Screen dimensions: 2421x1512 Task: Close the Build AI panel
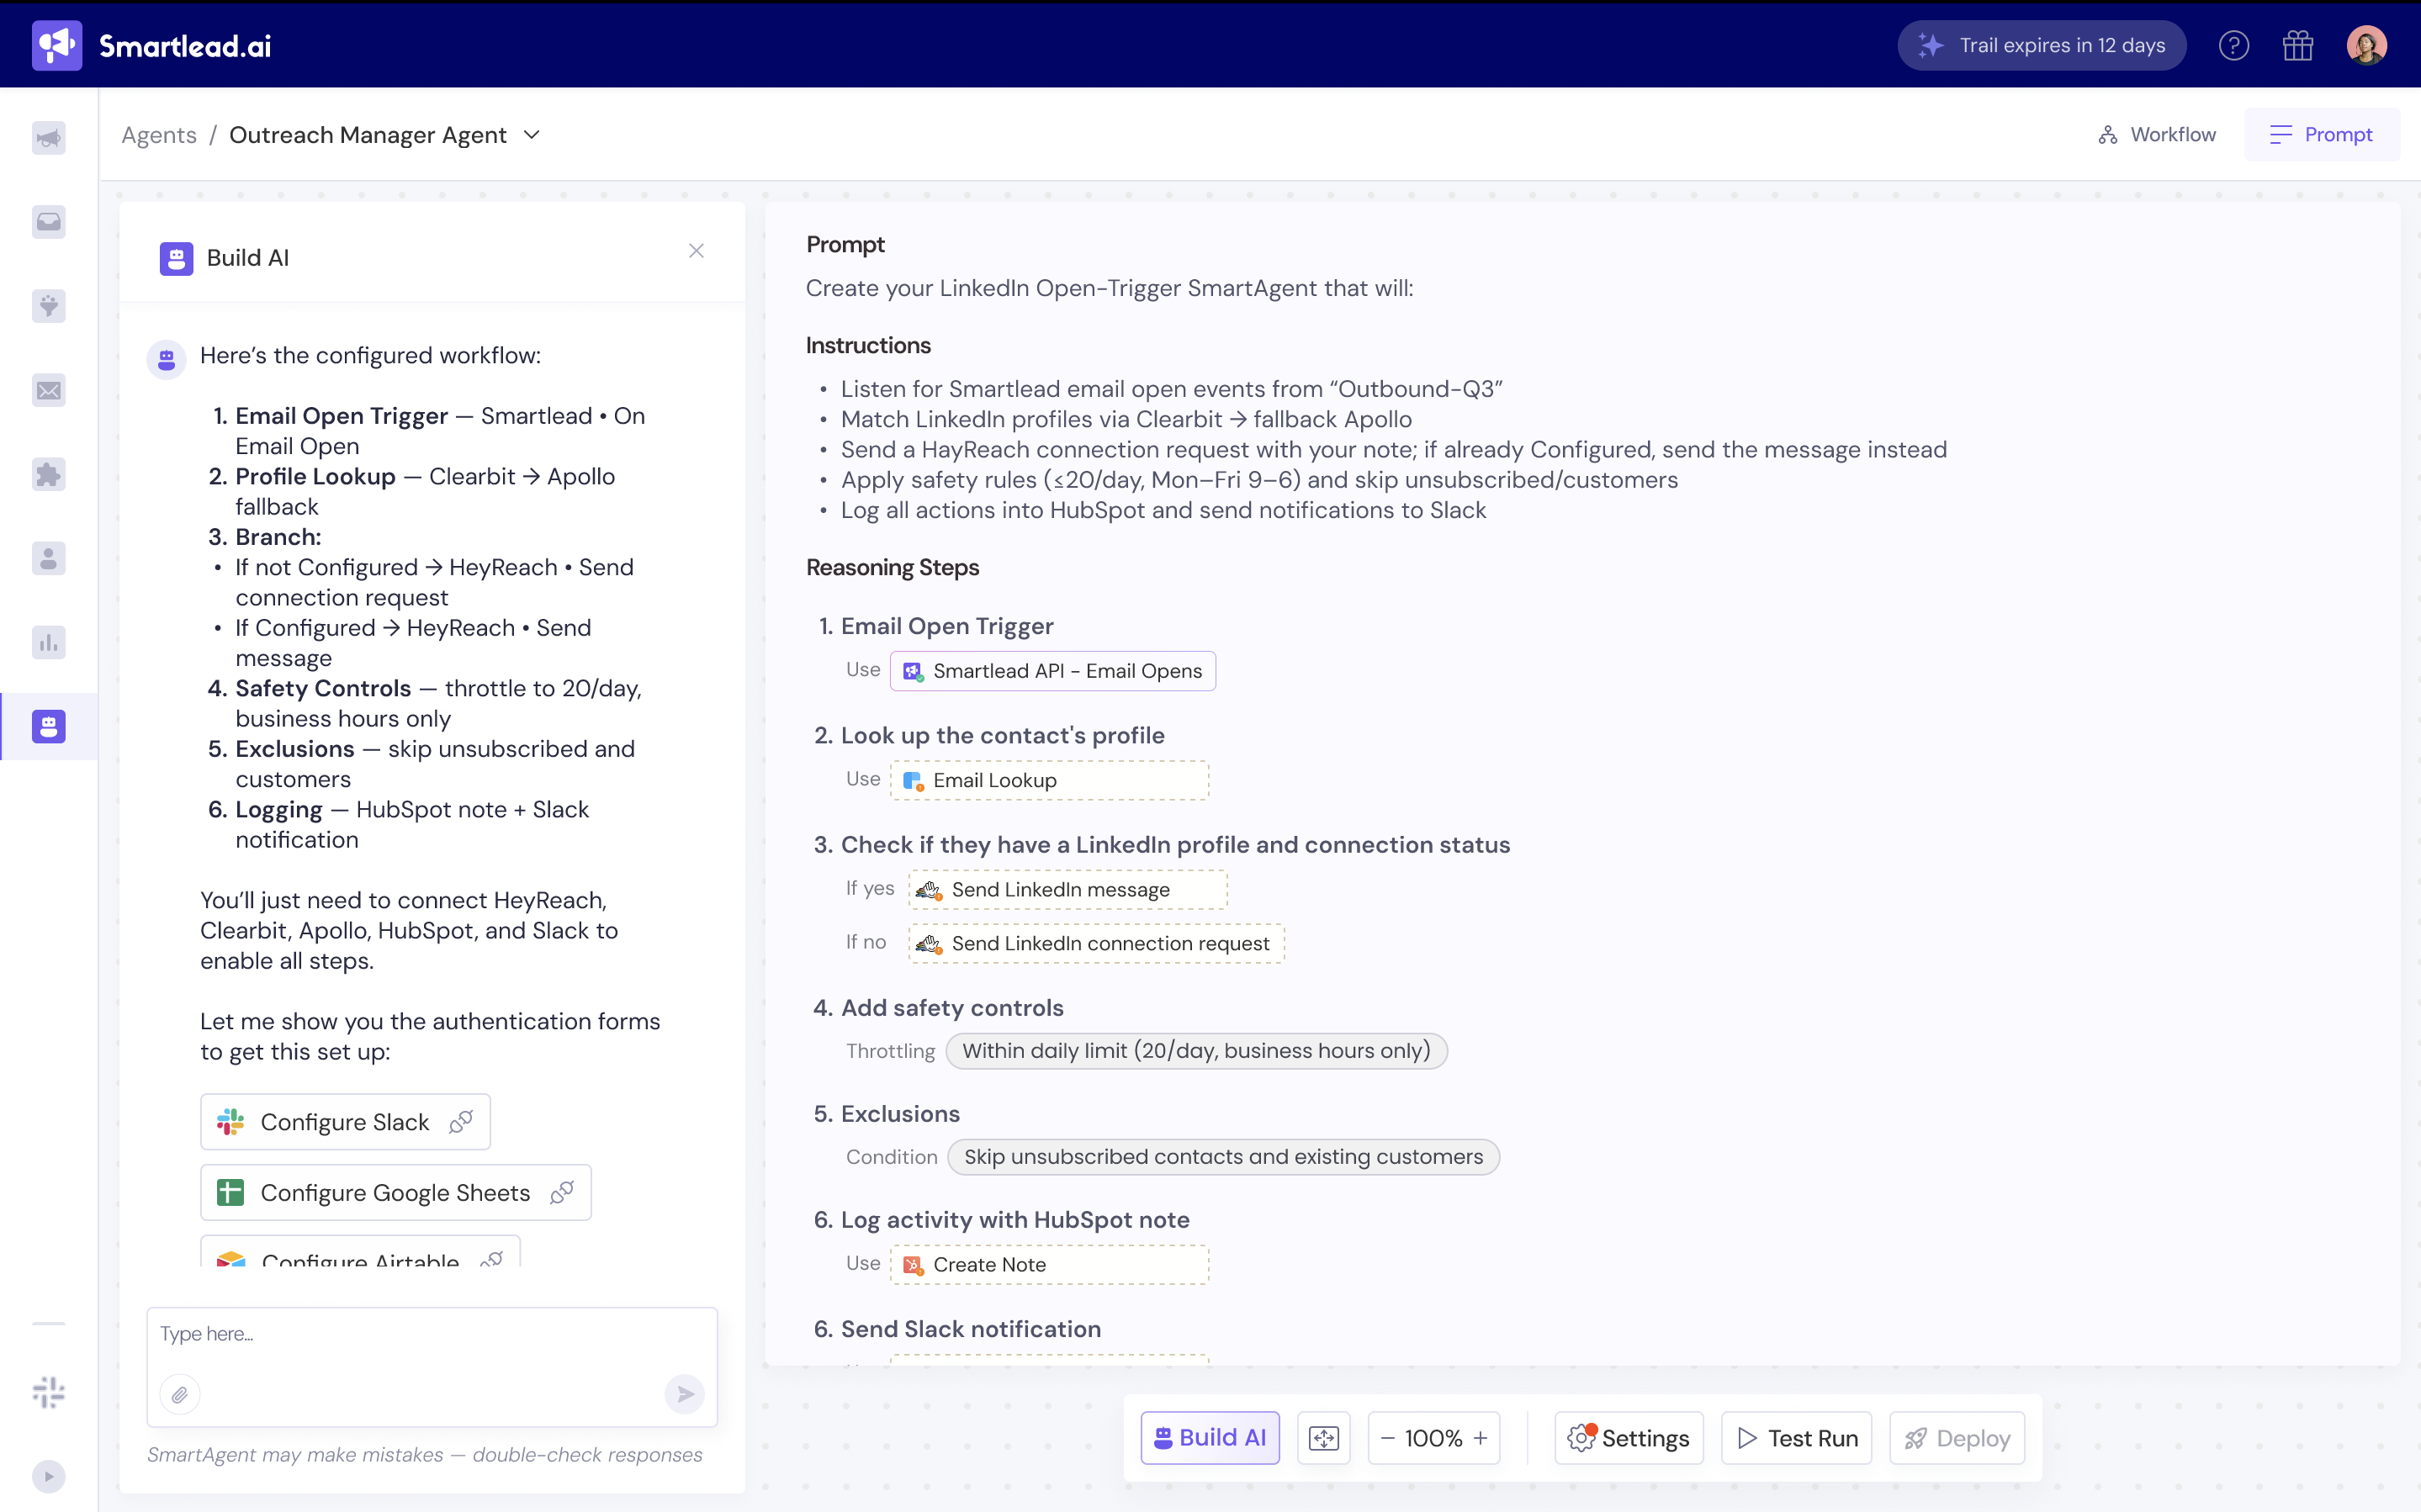(696, 251)
